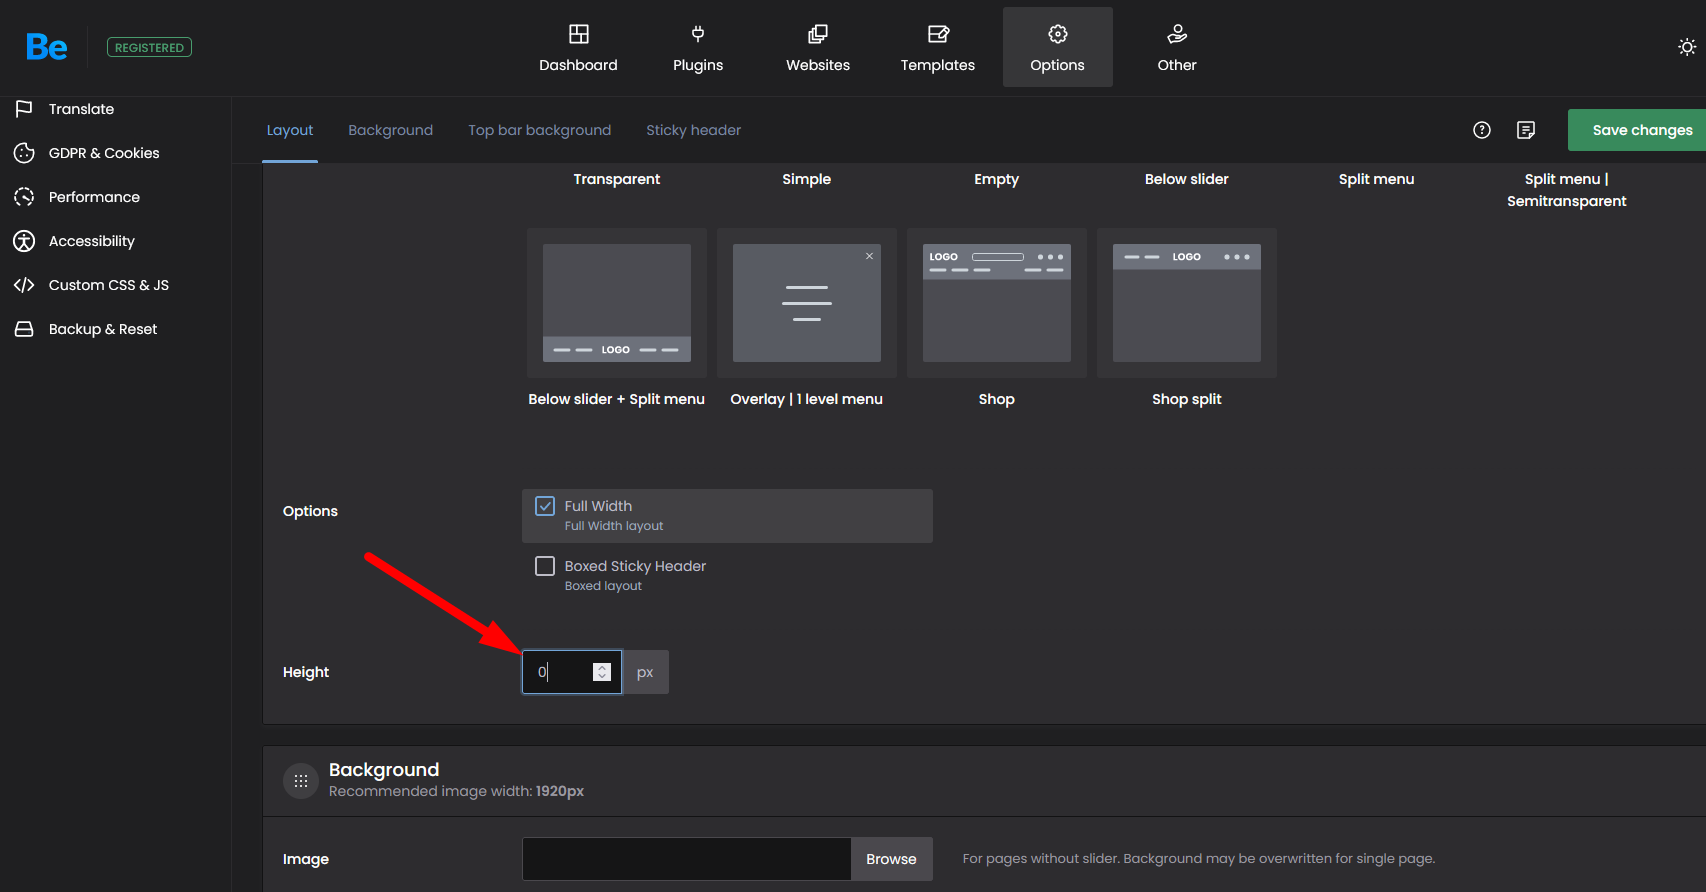Click the Transparent layout label
Image resolution: width=1706 pixels, height=892 pixels.
(x=617, y=179)
